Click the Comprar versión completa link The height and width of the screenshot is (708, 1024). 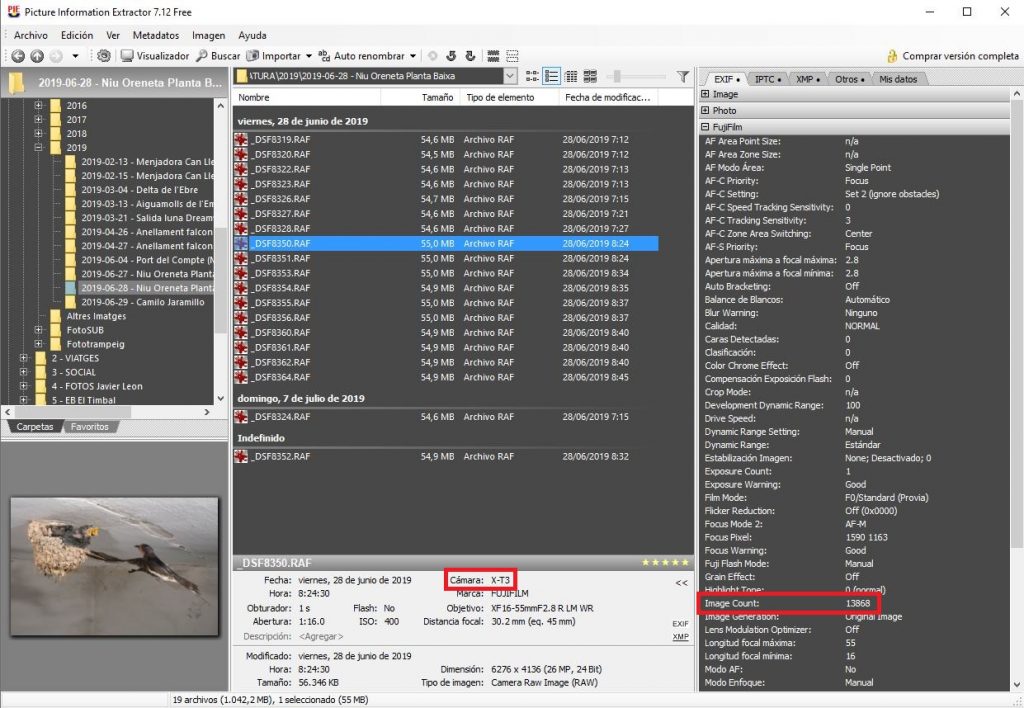click(x=963, y=56)
